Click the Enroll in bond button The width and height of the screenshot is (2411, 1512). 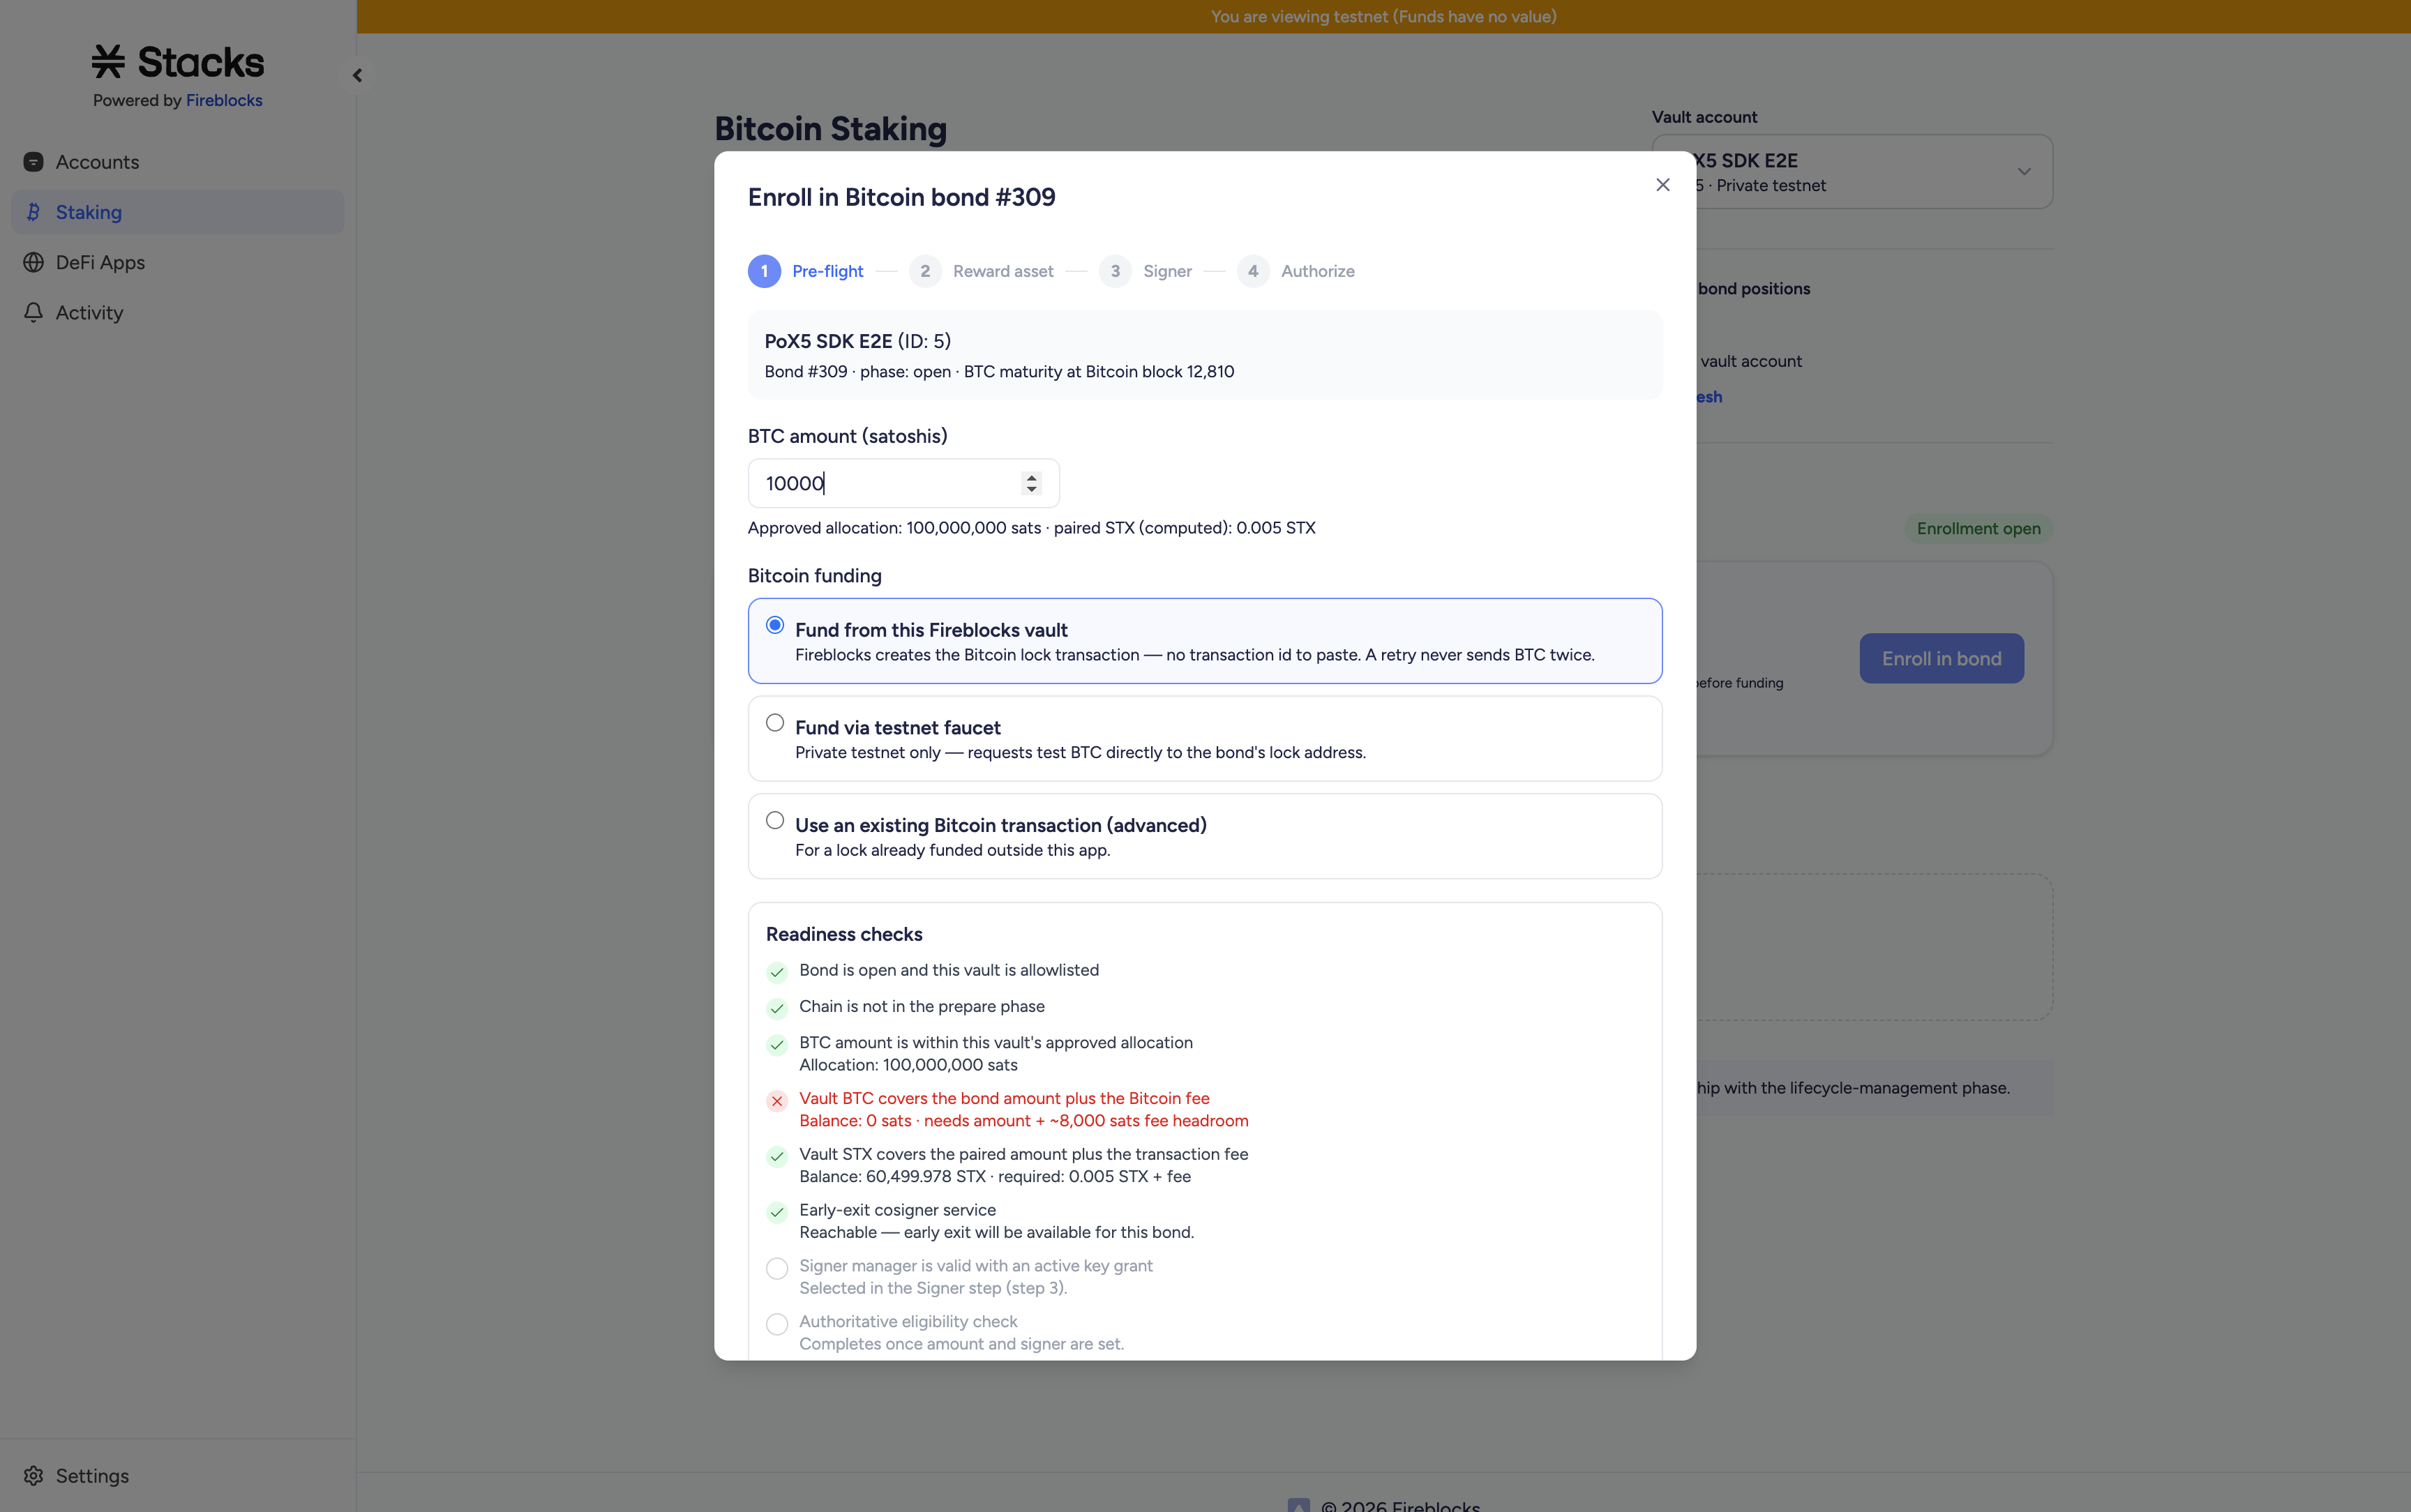(1941, 658)
